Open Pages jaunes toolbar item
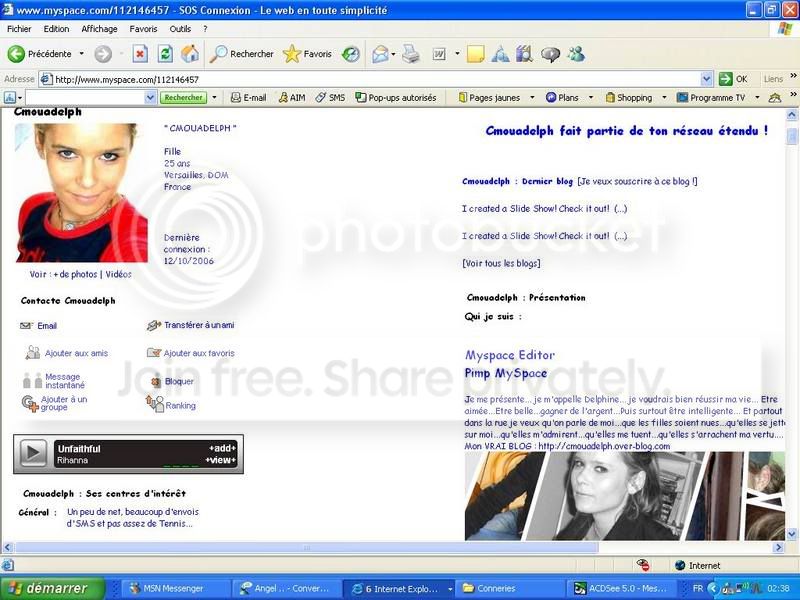800x600 pixels. pyautogui.click(x=489, y=97)
